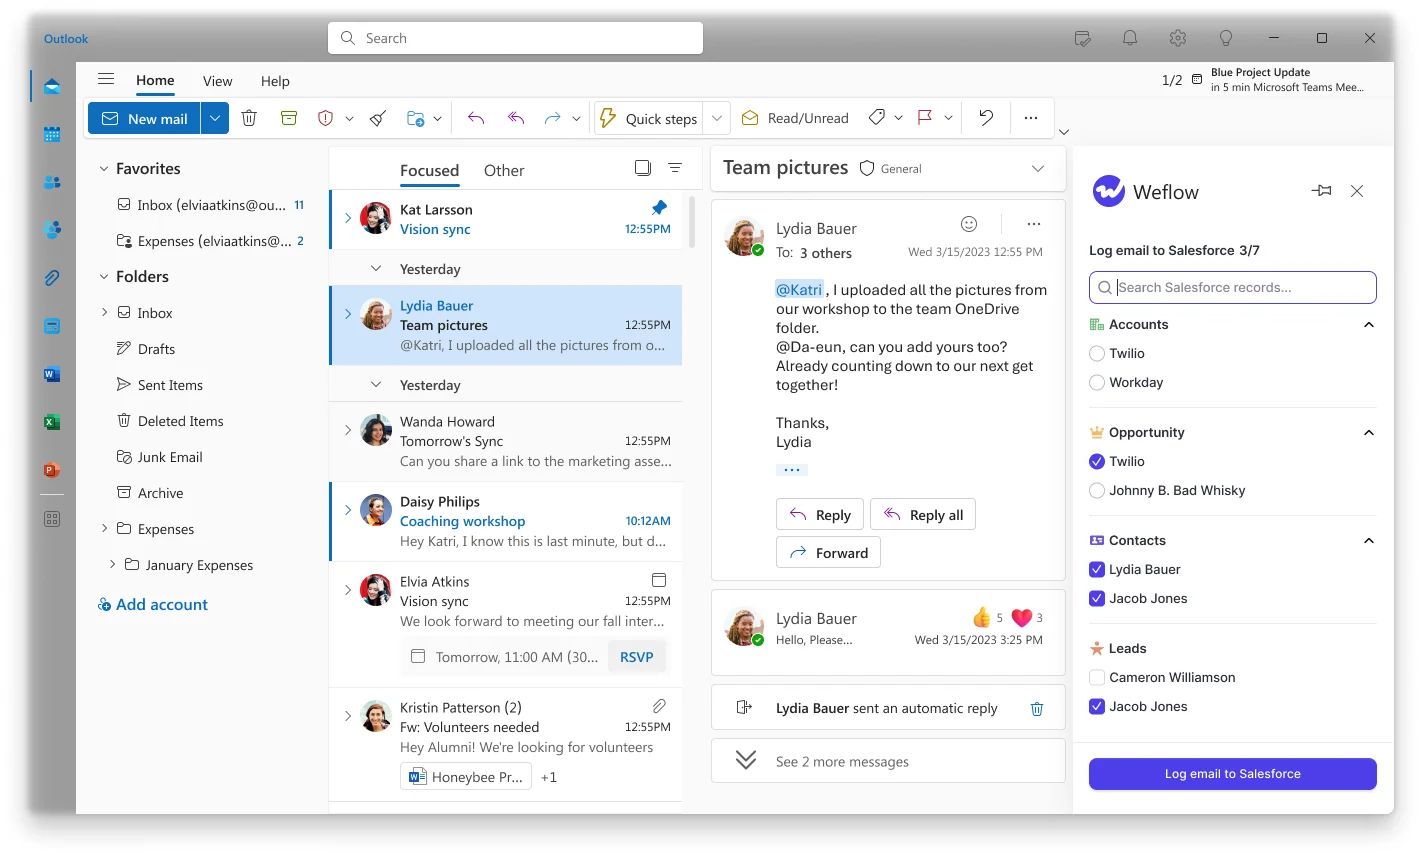The width and height of the screenshot is (1422, 856).
Task: Uncheck Jacob Jones under Contacts
Action: (x=1097, y=598)
